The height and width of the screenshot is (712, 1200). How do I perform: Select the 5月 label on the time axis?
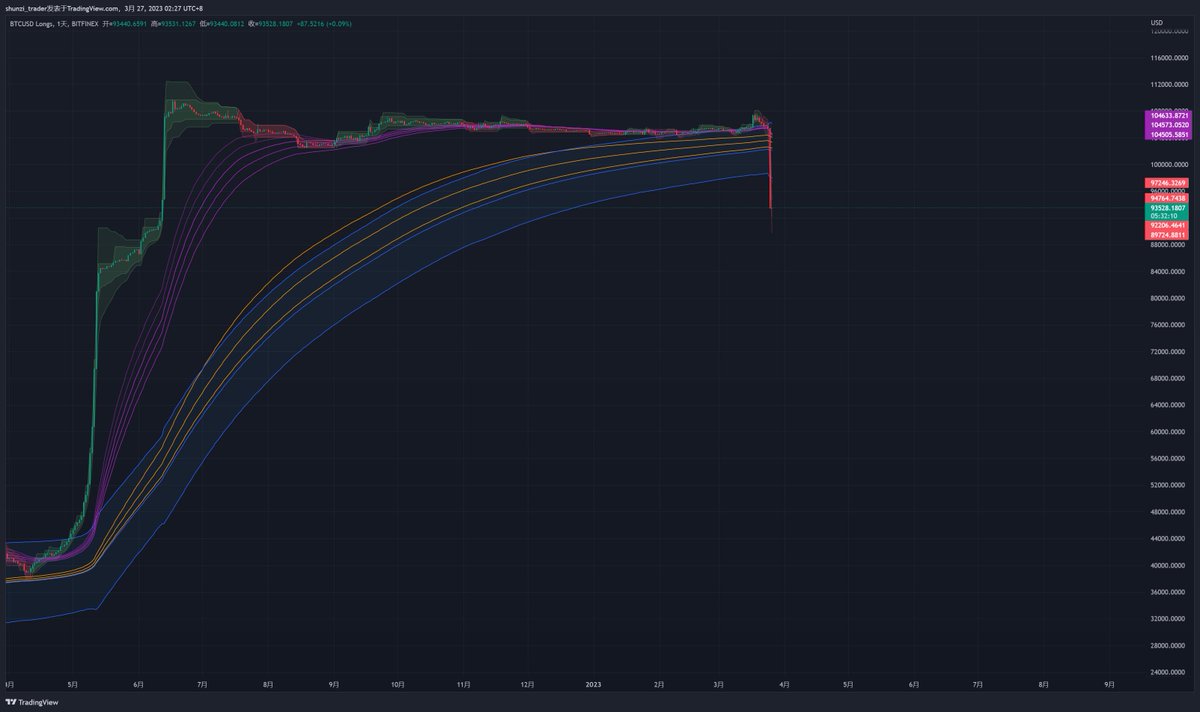coord(70,685)
